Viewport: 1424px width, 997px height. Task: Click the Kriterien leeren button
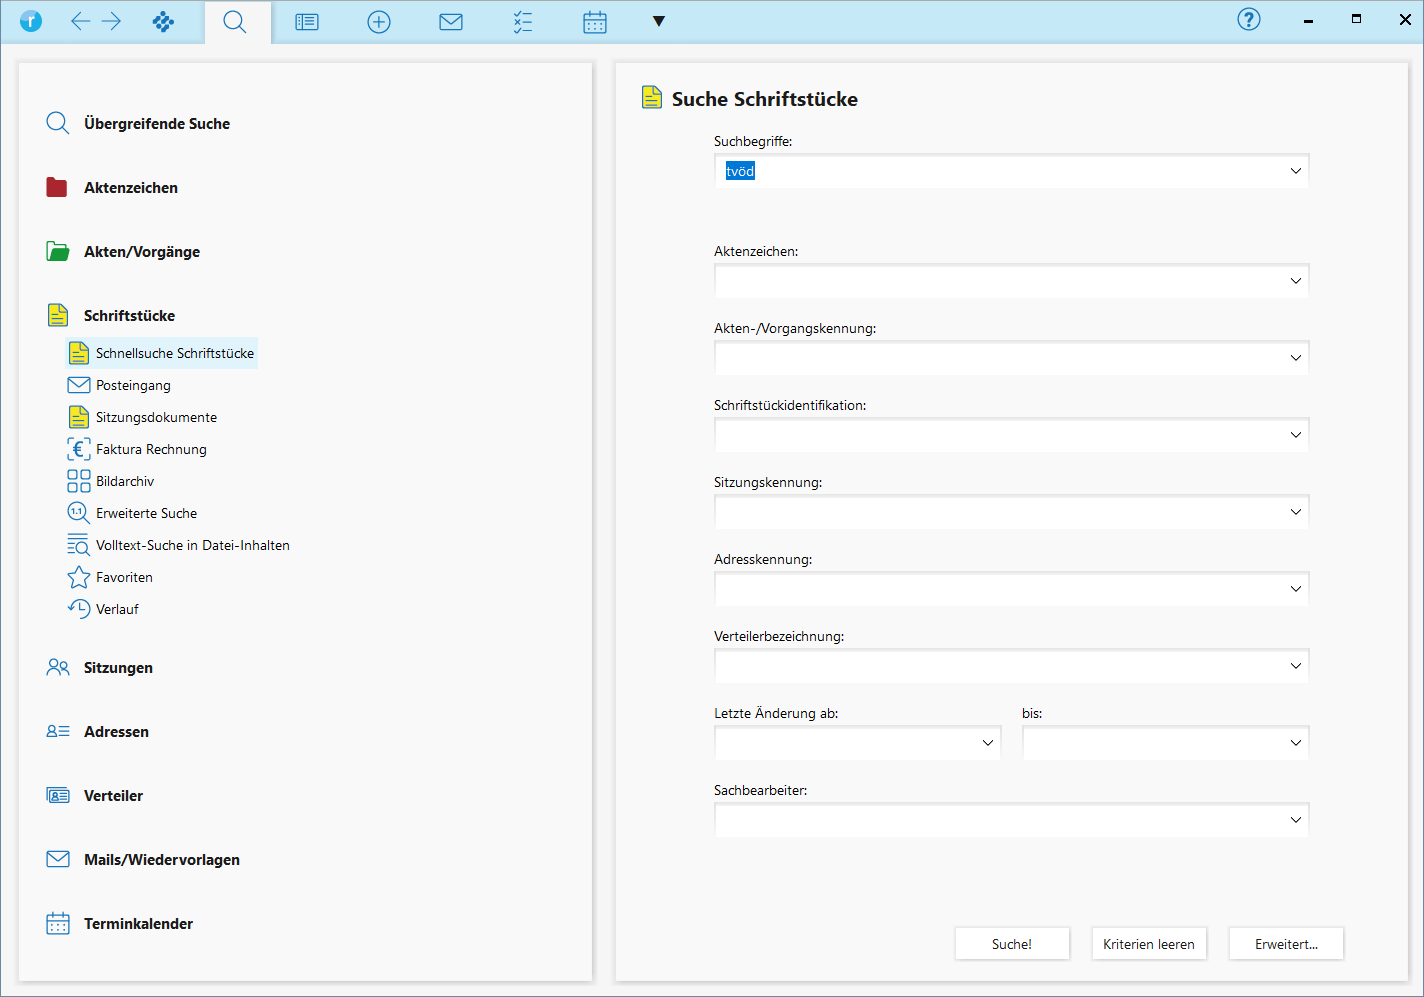(1148, 944)
